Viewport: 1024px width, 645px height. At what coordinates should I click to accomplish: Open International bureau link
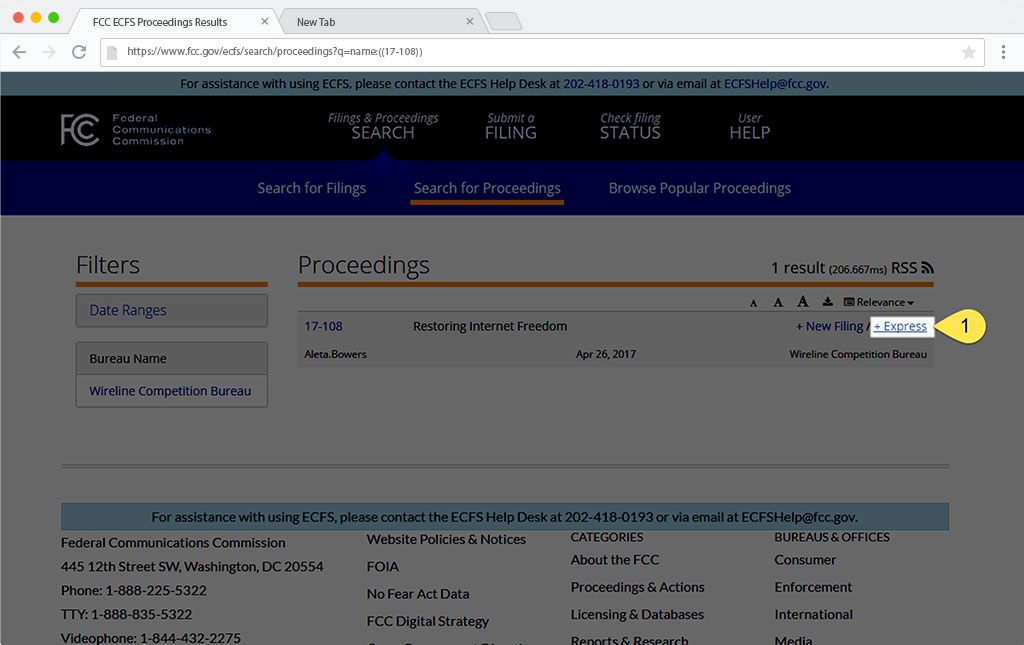(813, 614)
